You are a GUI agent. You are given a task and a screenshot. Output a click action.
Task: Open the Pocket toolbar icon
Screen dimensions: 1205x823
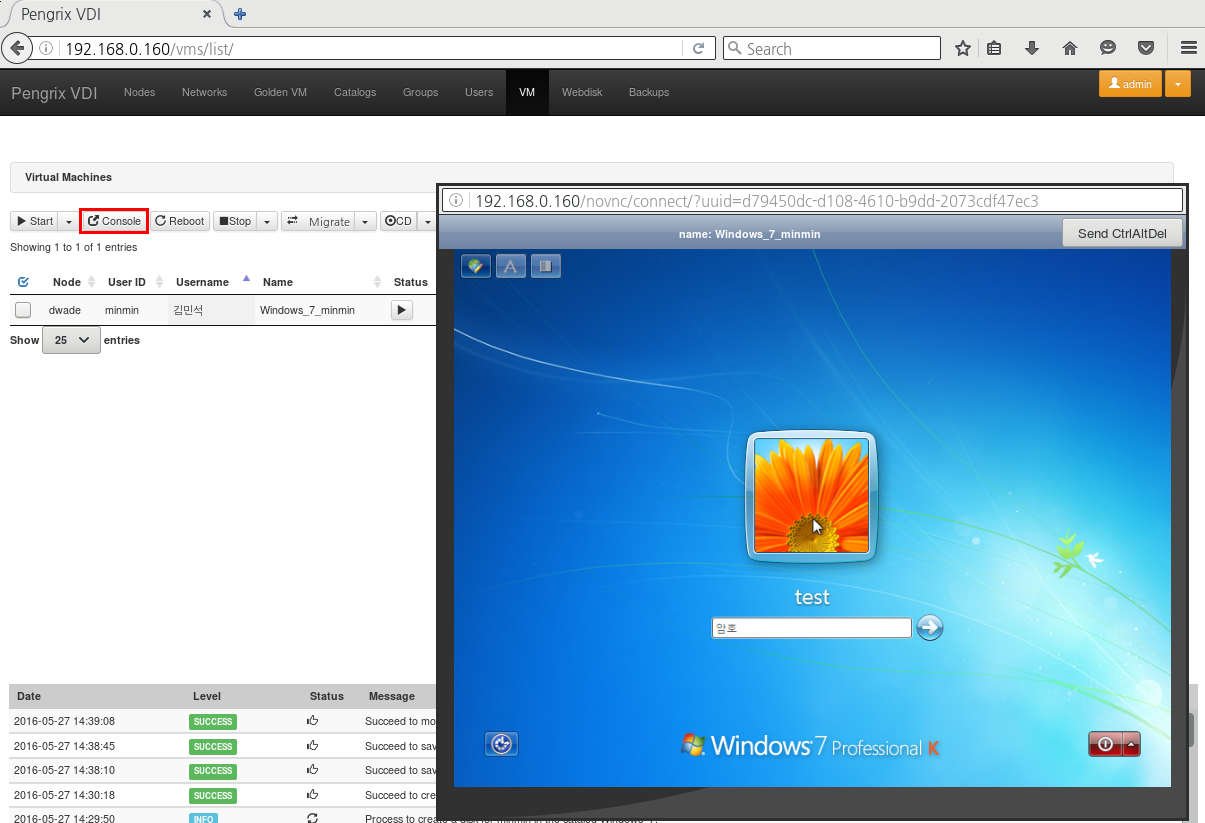(x=1147, y=48)
